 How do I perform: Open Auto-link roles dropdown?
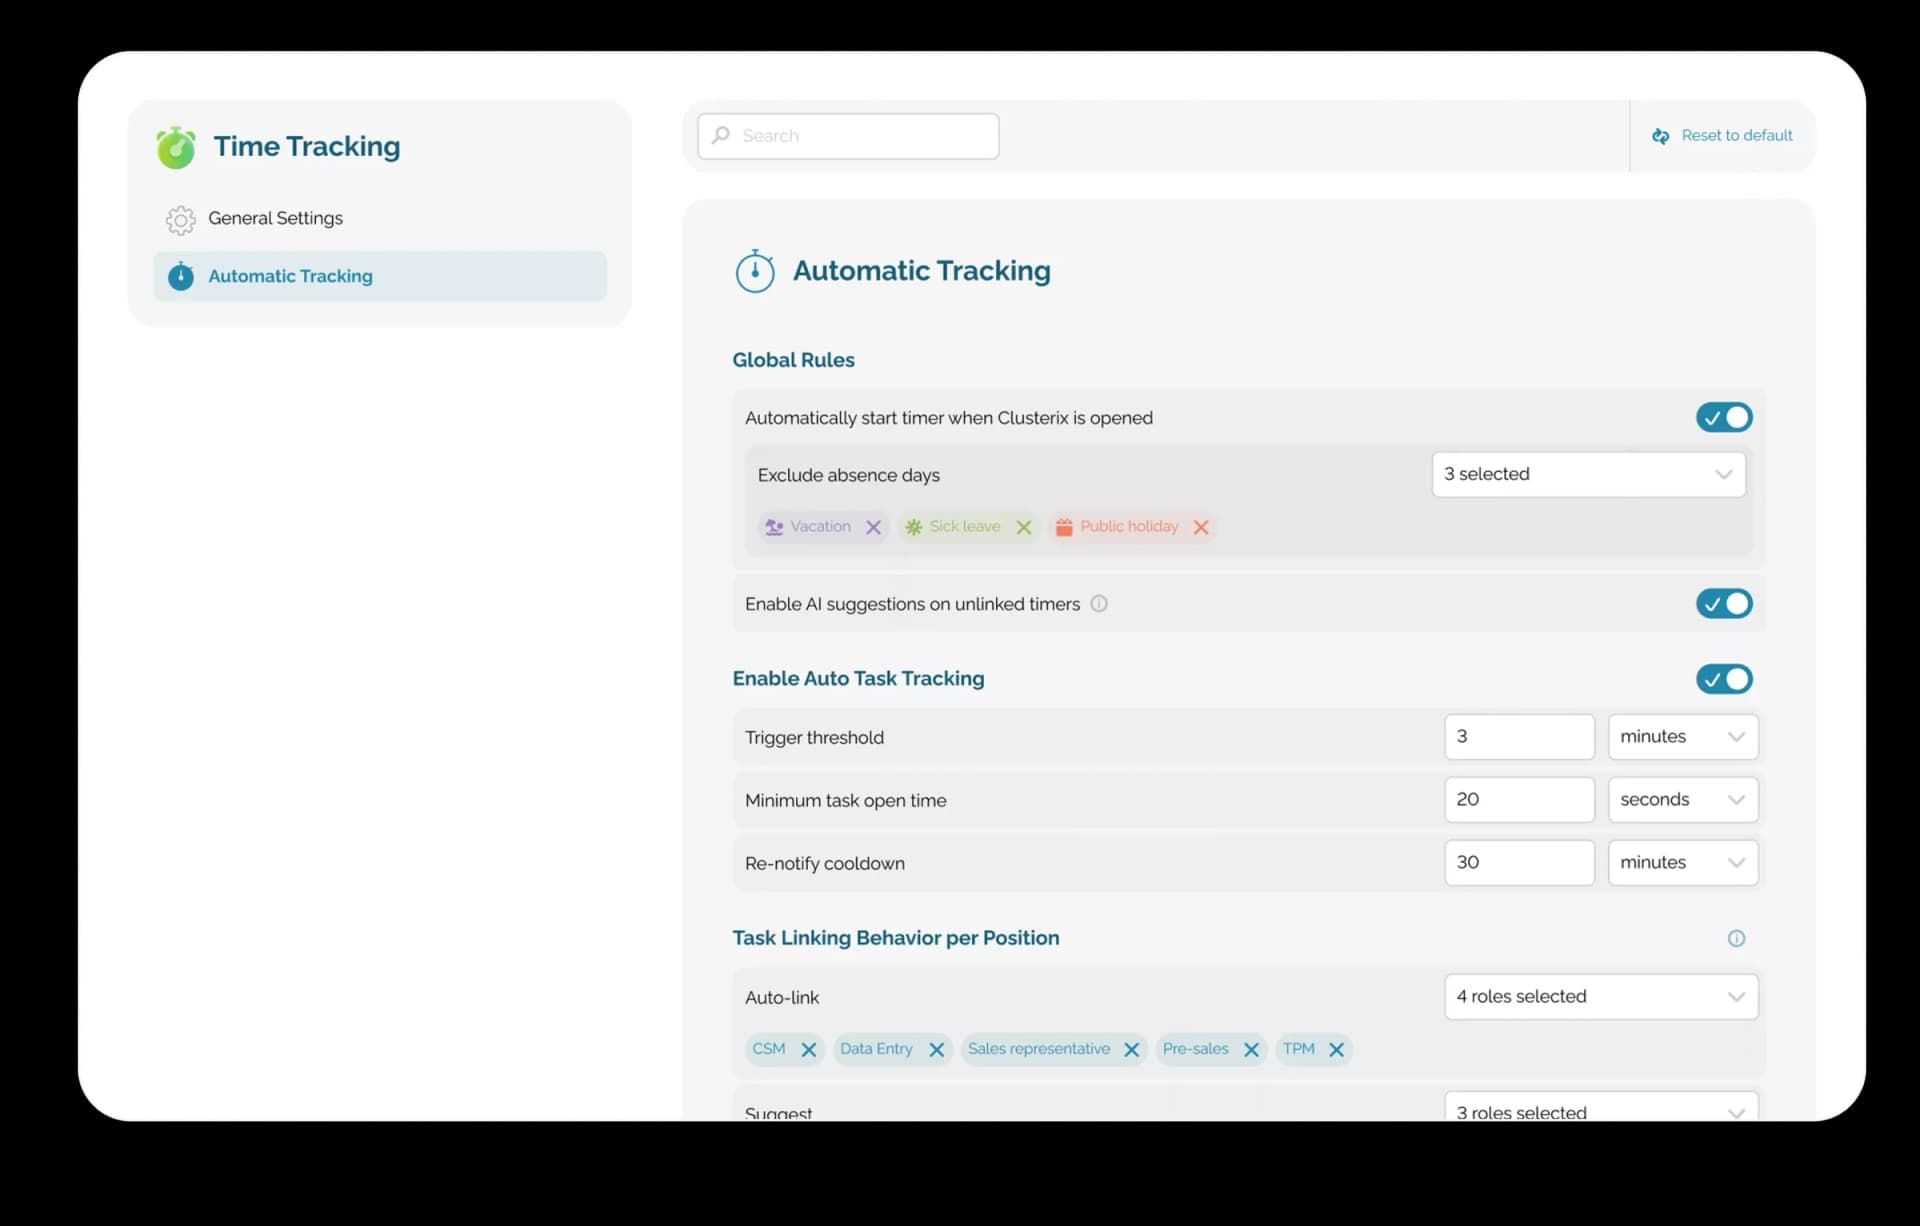pos(1601,997)
